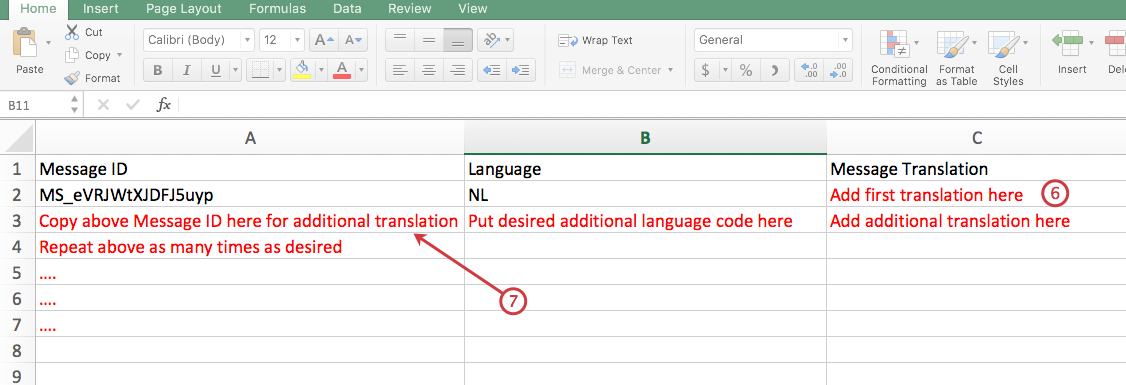Decrease decimal places icon
The width and height of the screenshot is (1126, 385).
tap(839, 70)
